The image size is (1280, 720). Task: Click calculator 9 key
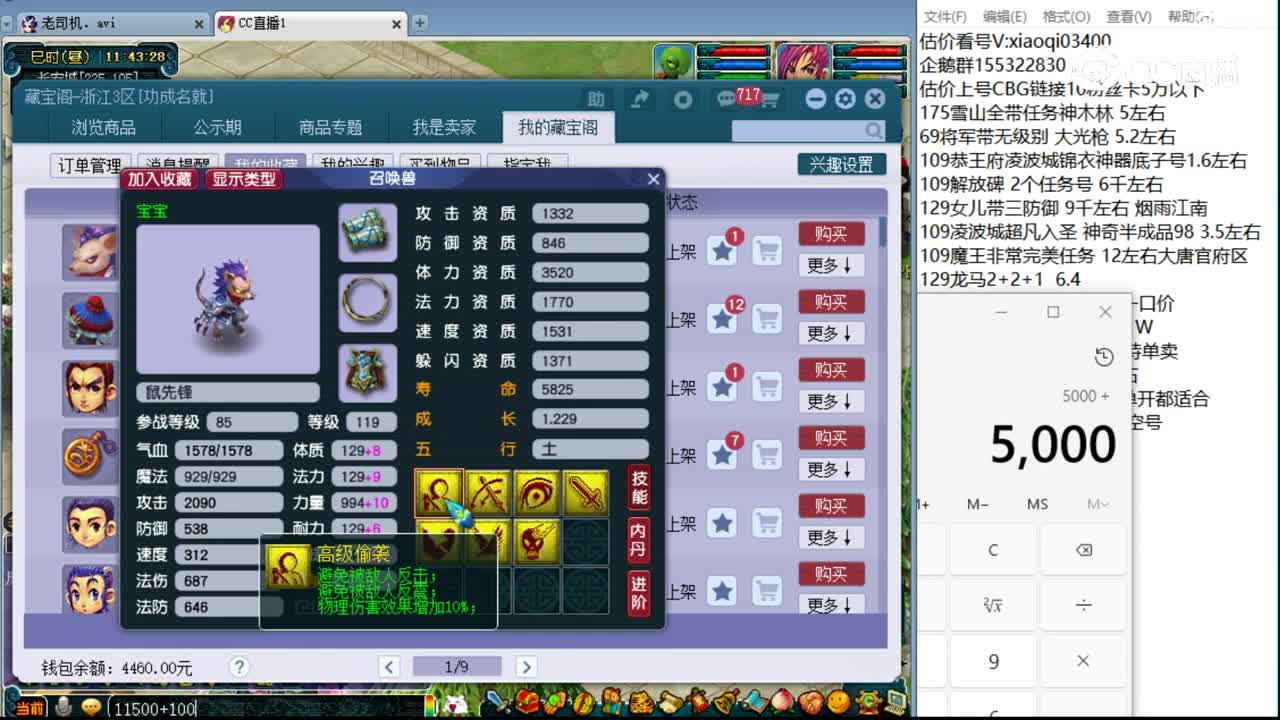point(993,661)
